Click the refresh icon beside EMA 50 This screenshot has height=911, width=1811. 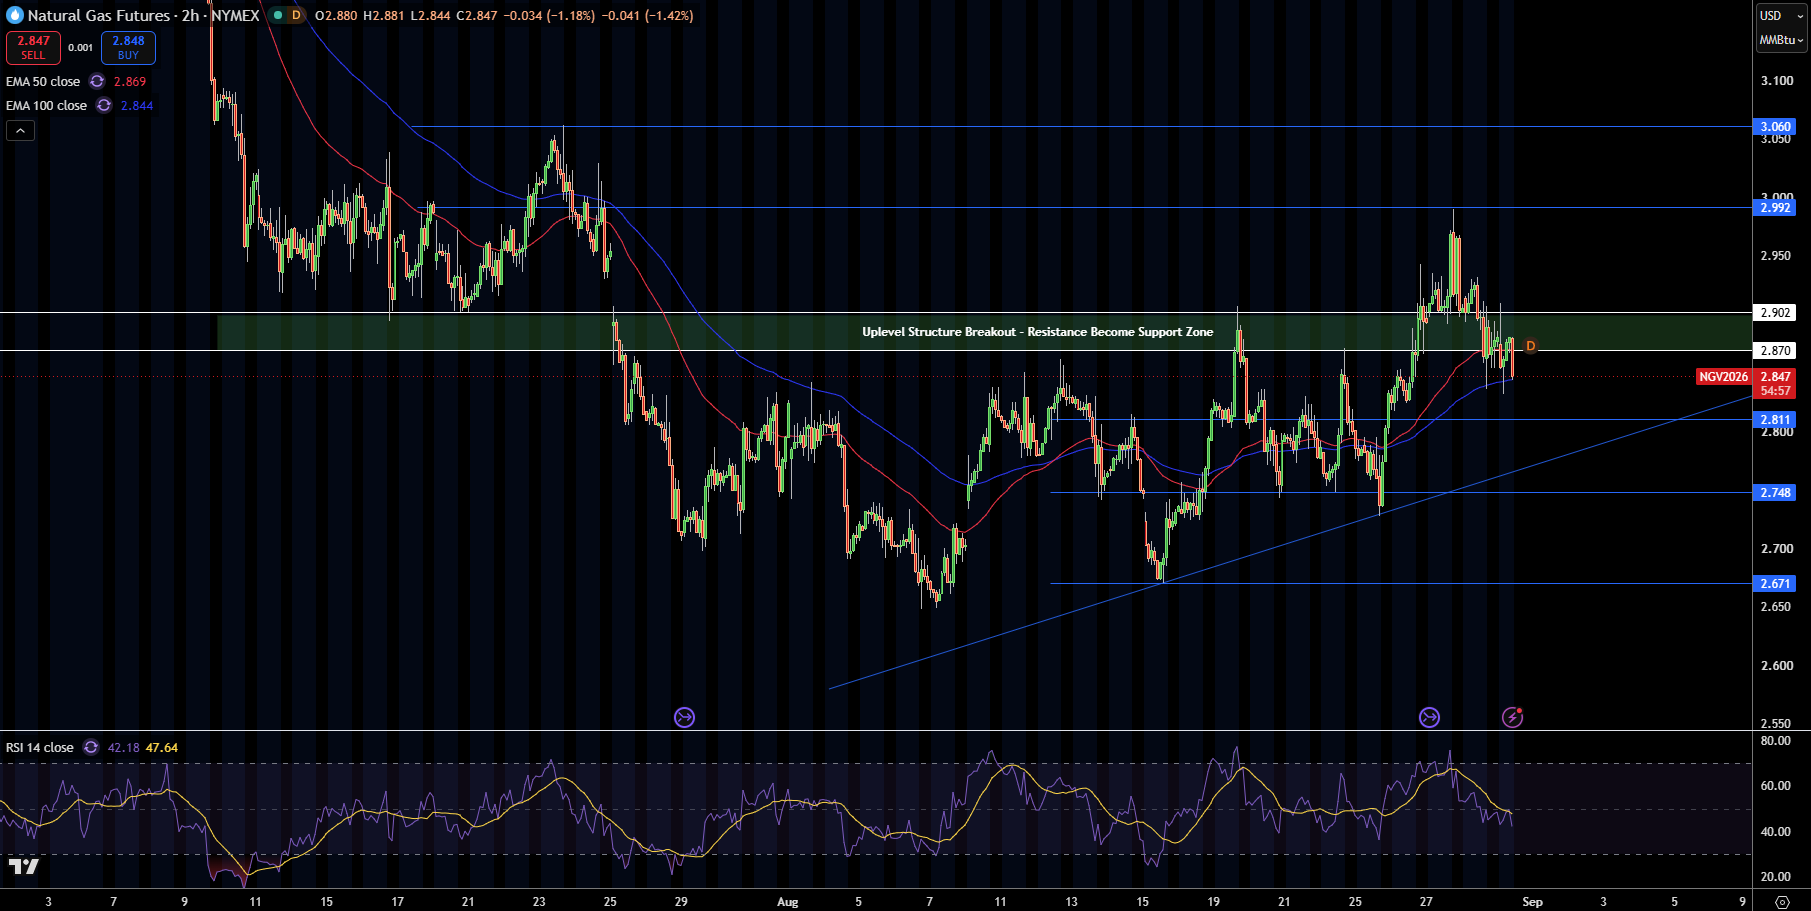pyautogui.click(x=97, y=82)
